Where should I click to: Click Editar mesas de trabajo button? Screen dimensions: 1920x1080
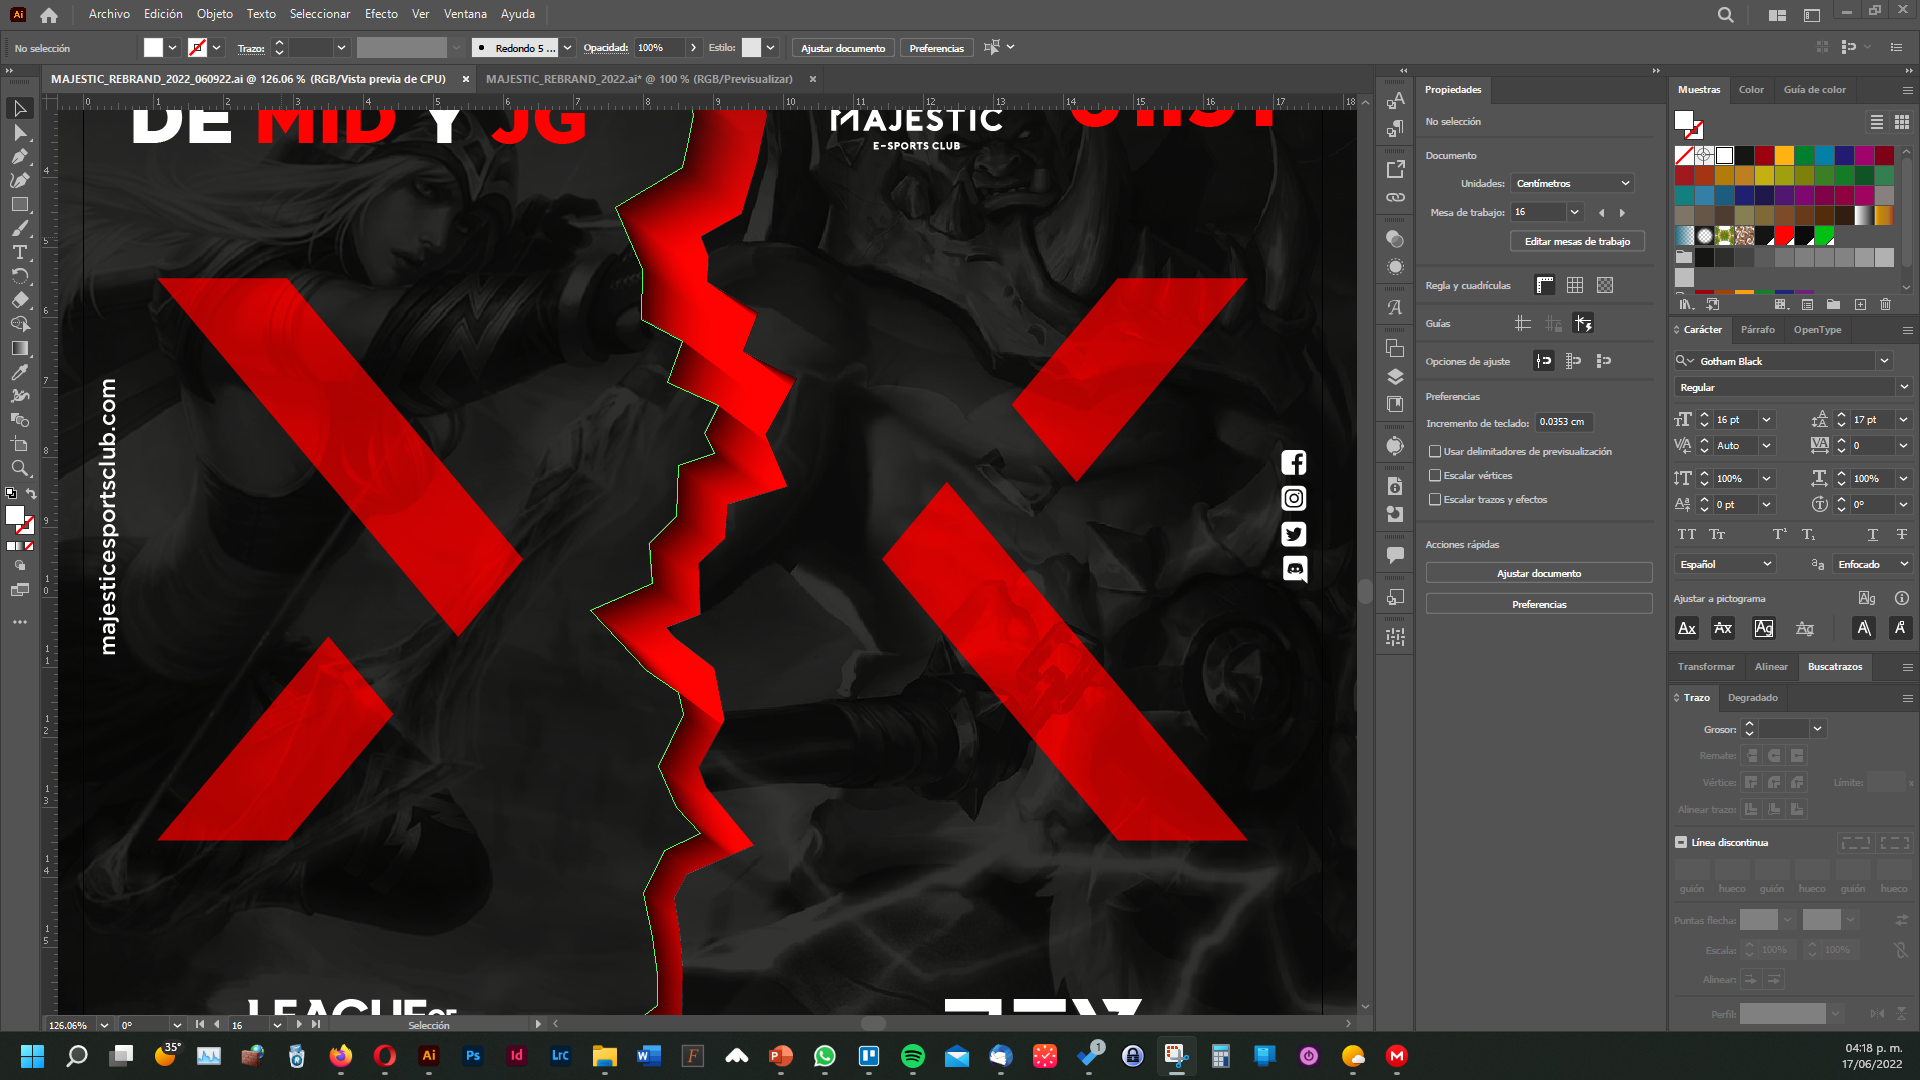coord(1577,241)
